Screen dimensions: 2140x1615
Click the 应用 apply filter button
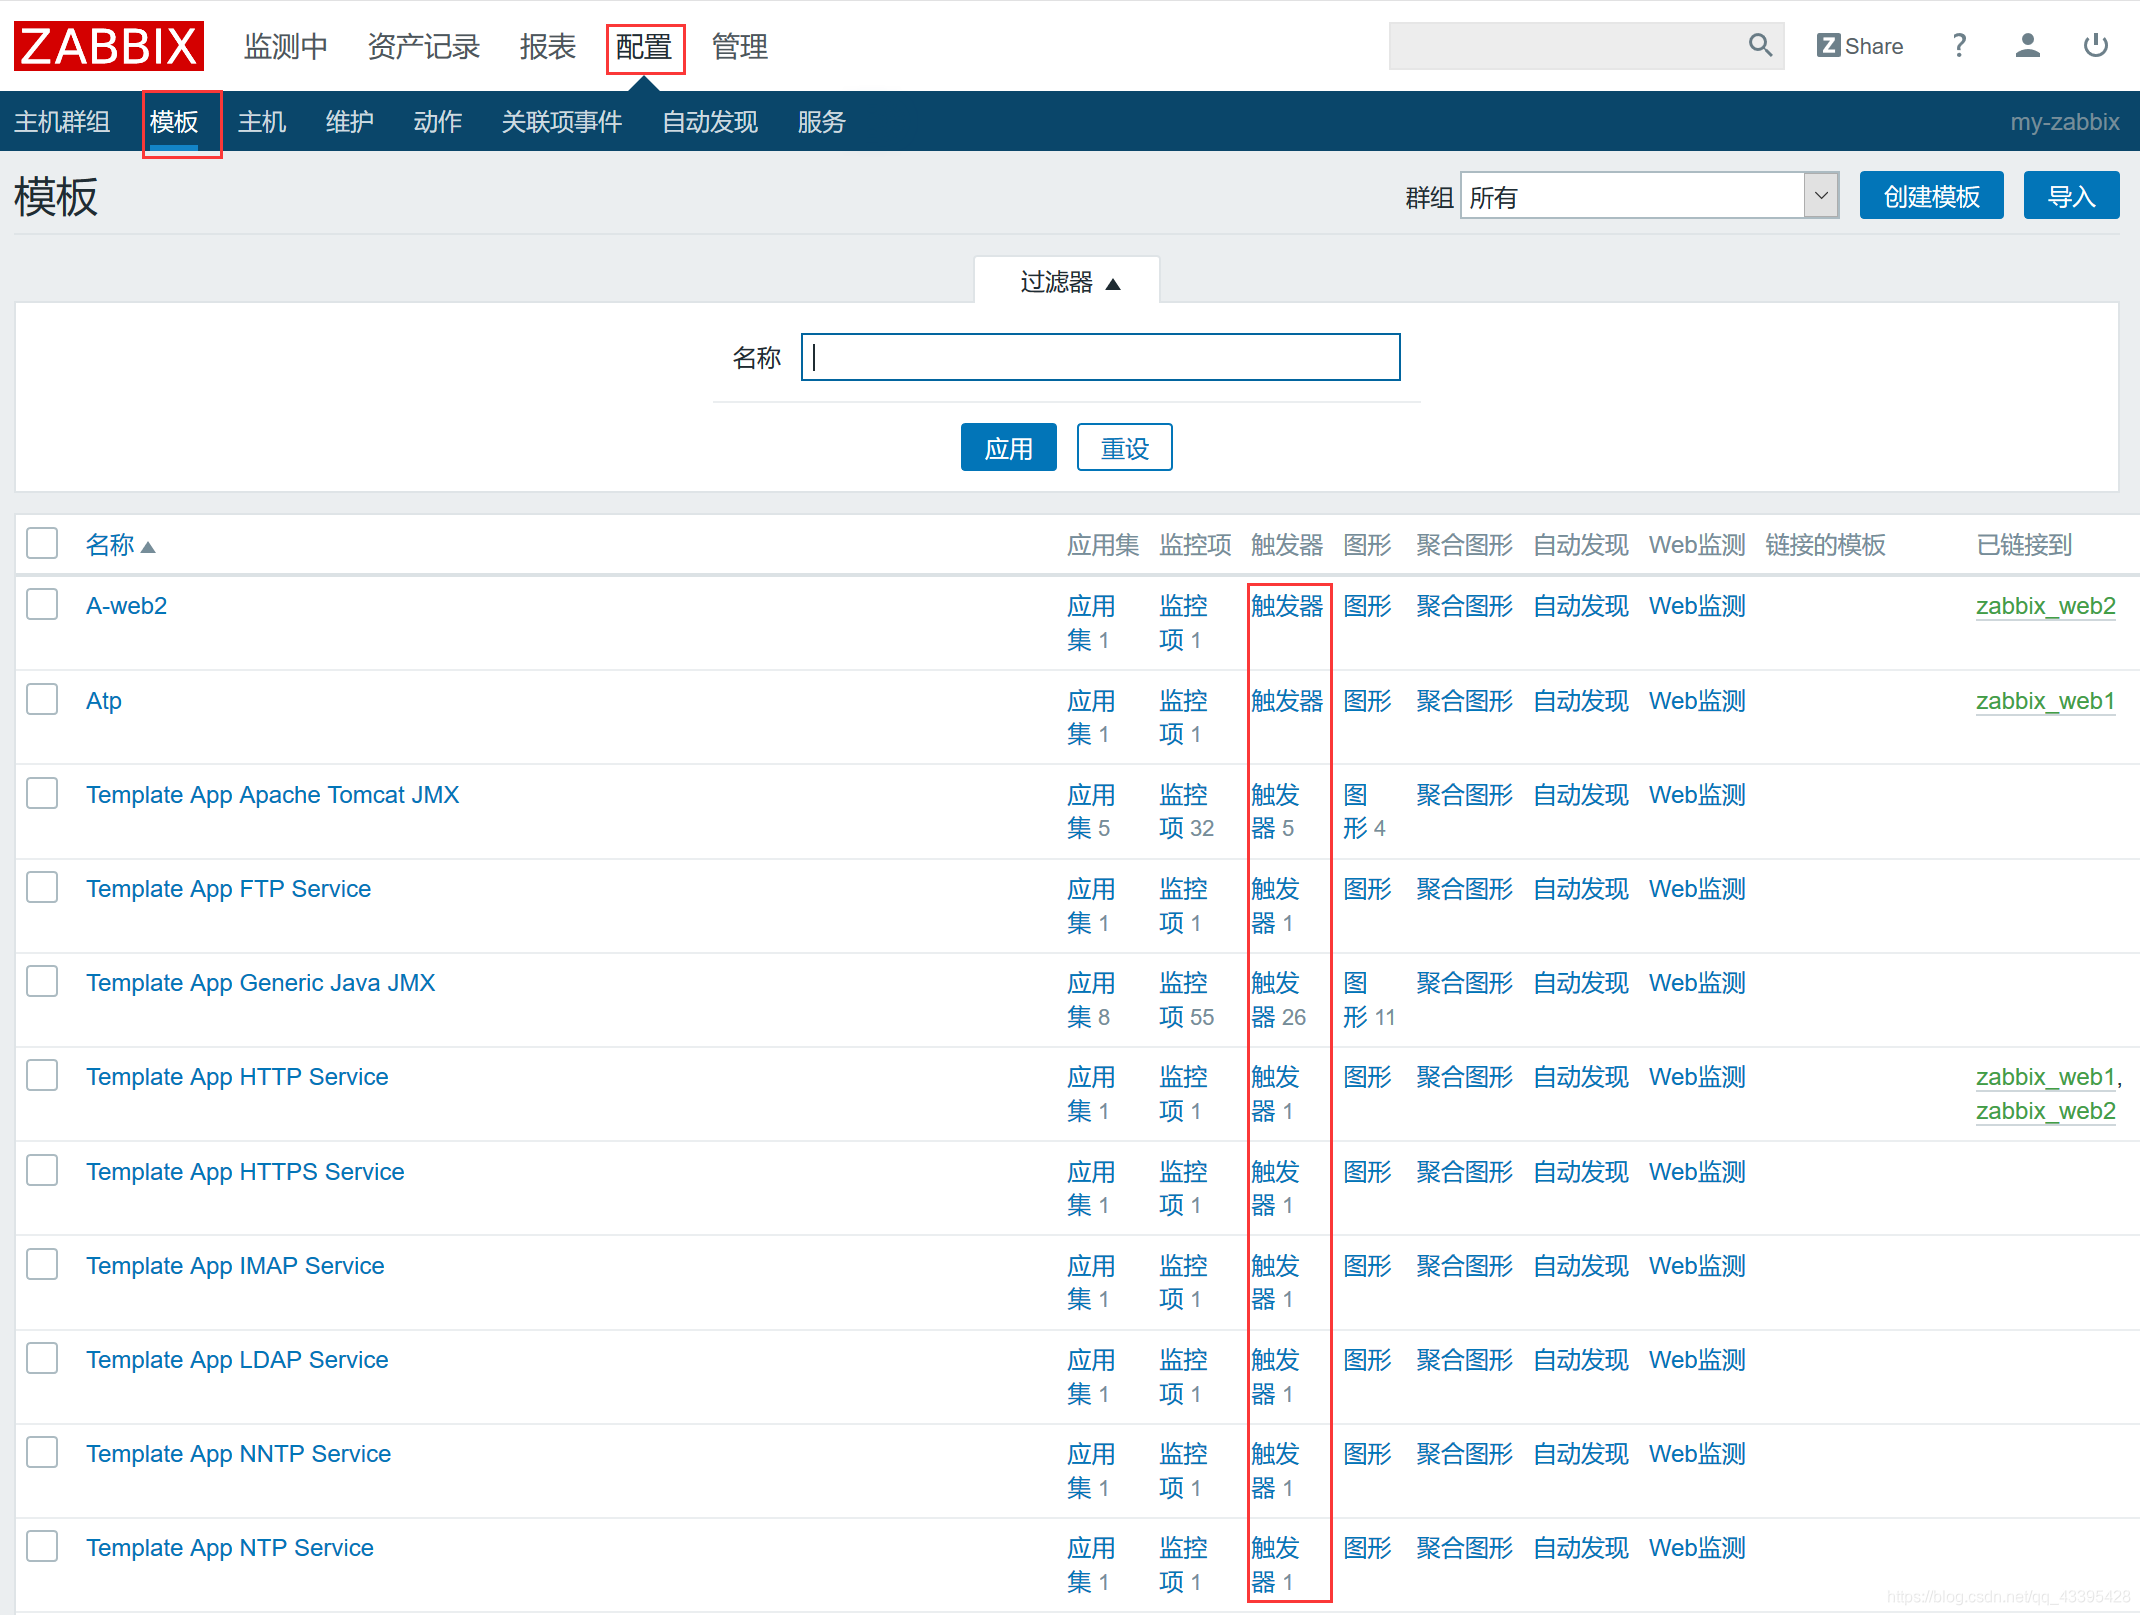click(x=1008, y=447)
